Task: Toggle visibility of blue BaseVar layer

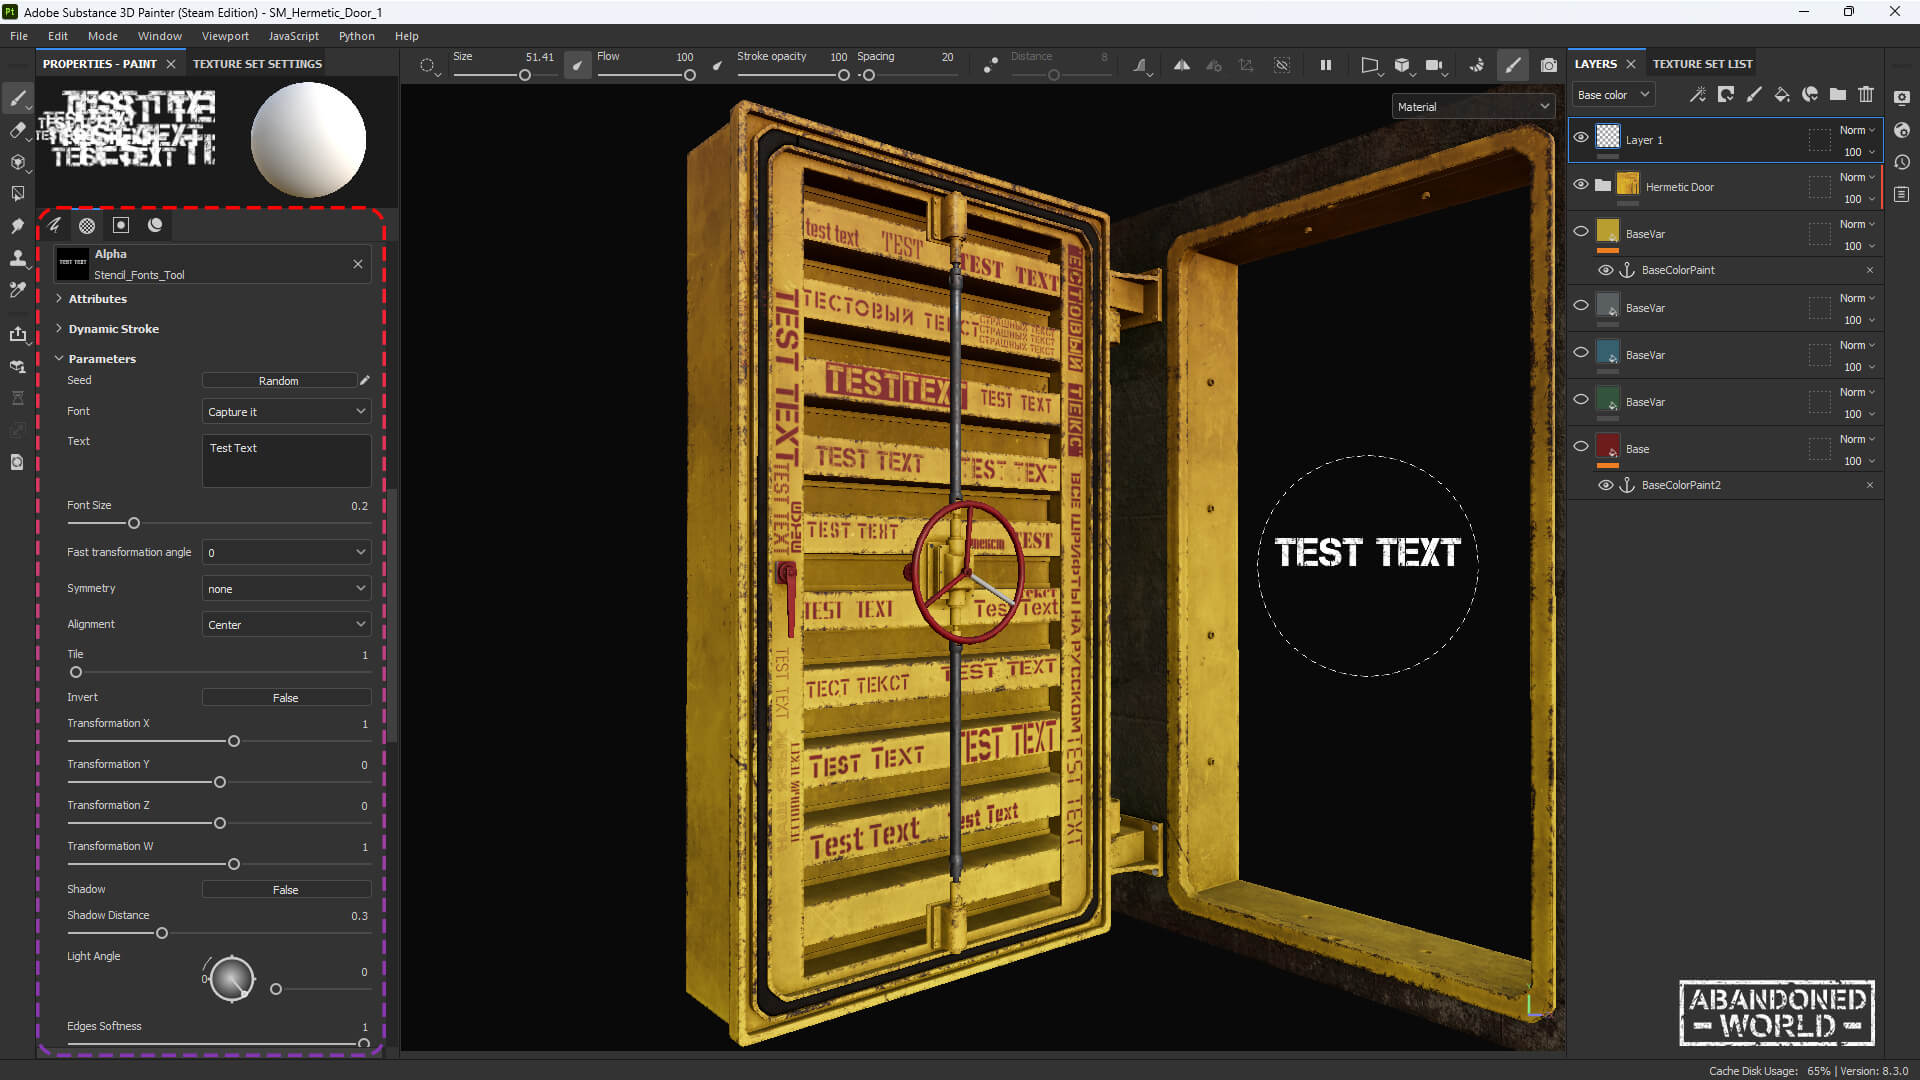Action: point(1581,353)
